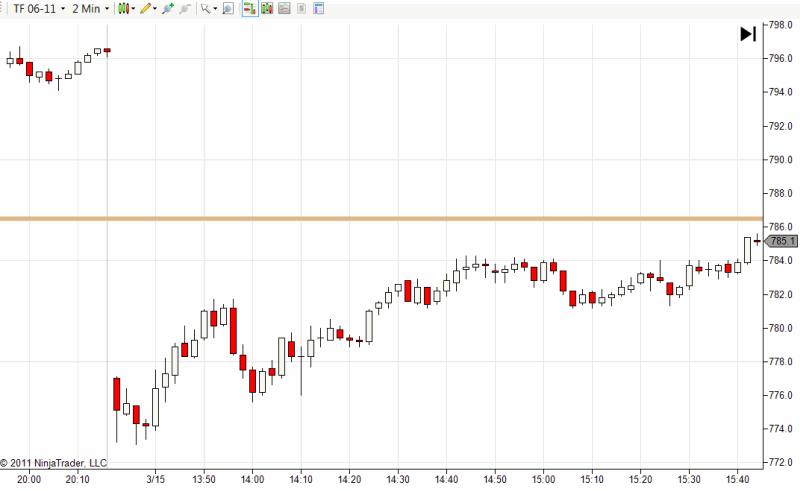Click the 785.1 current price marker
This screenshot has height=491, width=800.
(x=781, y=241)
